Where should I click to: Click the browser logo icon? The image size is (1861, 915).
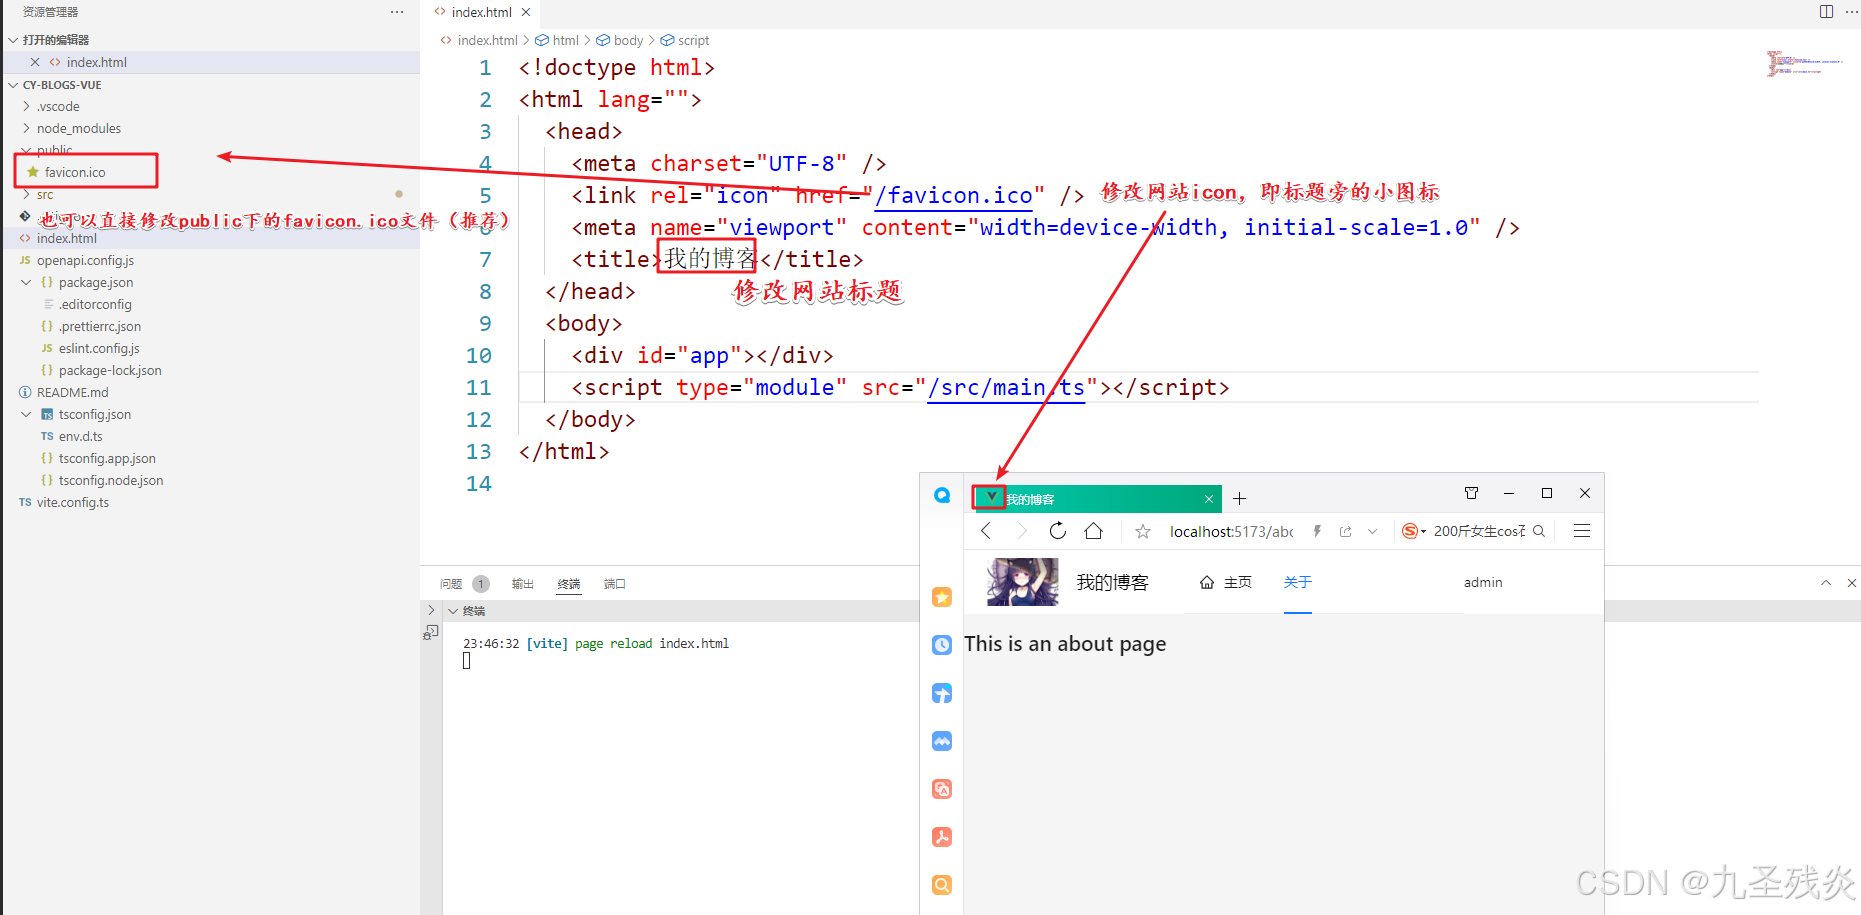(942, 495)
